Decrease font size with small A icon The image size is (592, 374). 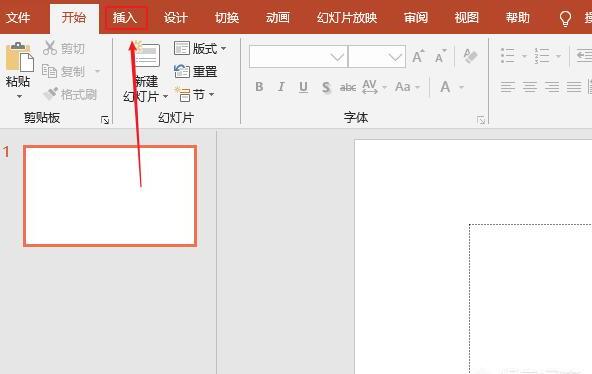[x=440, y=57]
